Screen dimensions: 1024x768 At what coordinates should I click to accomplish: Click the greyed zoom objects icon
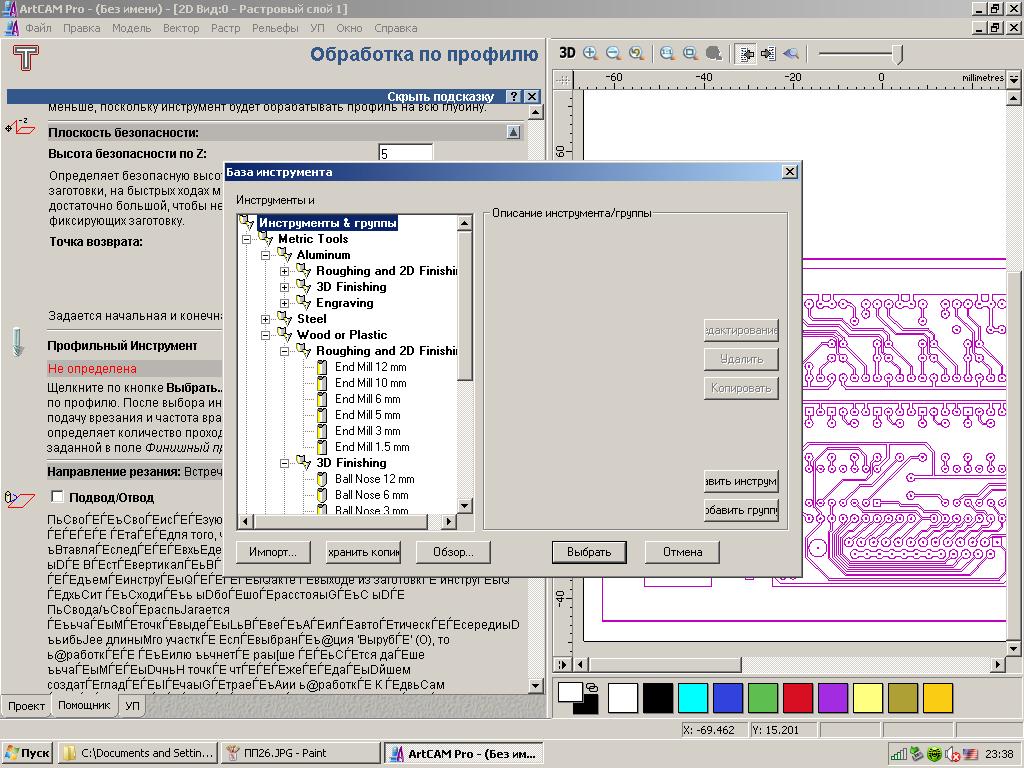pos(714,54)
